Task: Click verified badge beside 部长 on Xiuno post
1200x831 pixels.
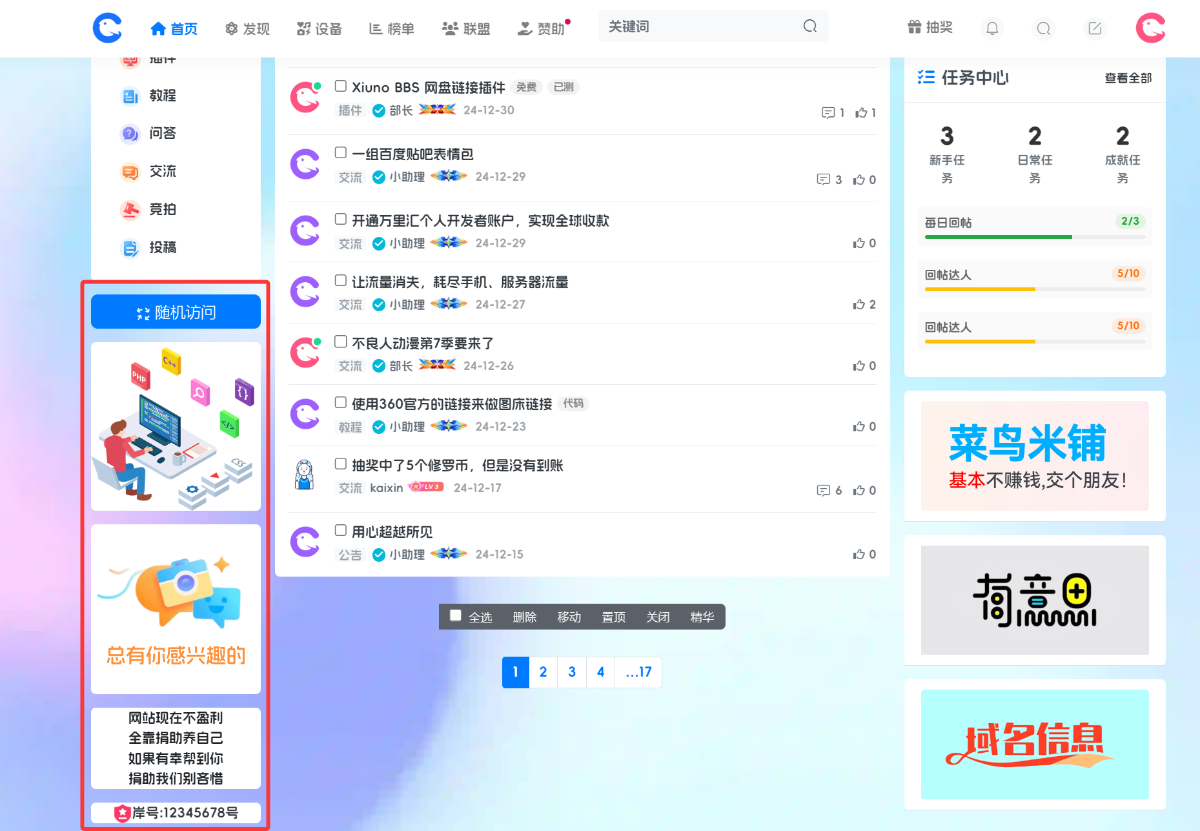Action: tap(379, 111)
